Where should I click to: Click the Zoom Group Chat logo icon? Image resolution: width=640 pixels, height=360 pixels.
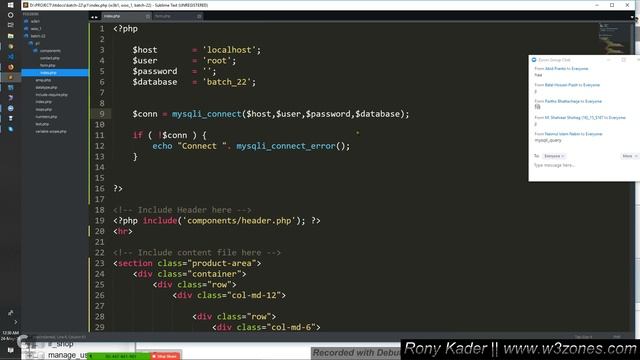534,60
